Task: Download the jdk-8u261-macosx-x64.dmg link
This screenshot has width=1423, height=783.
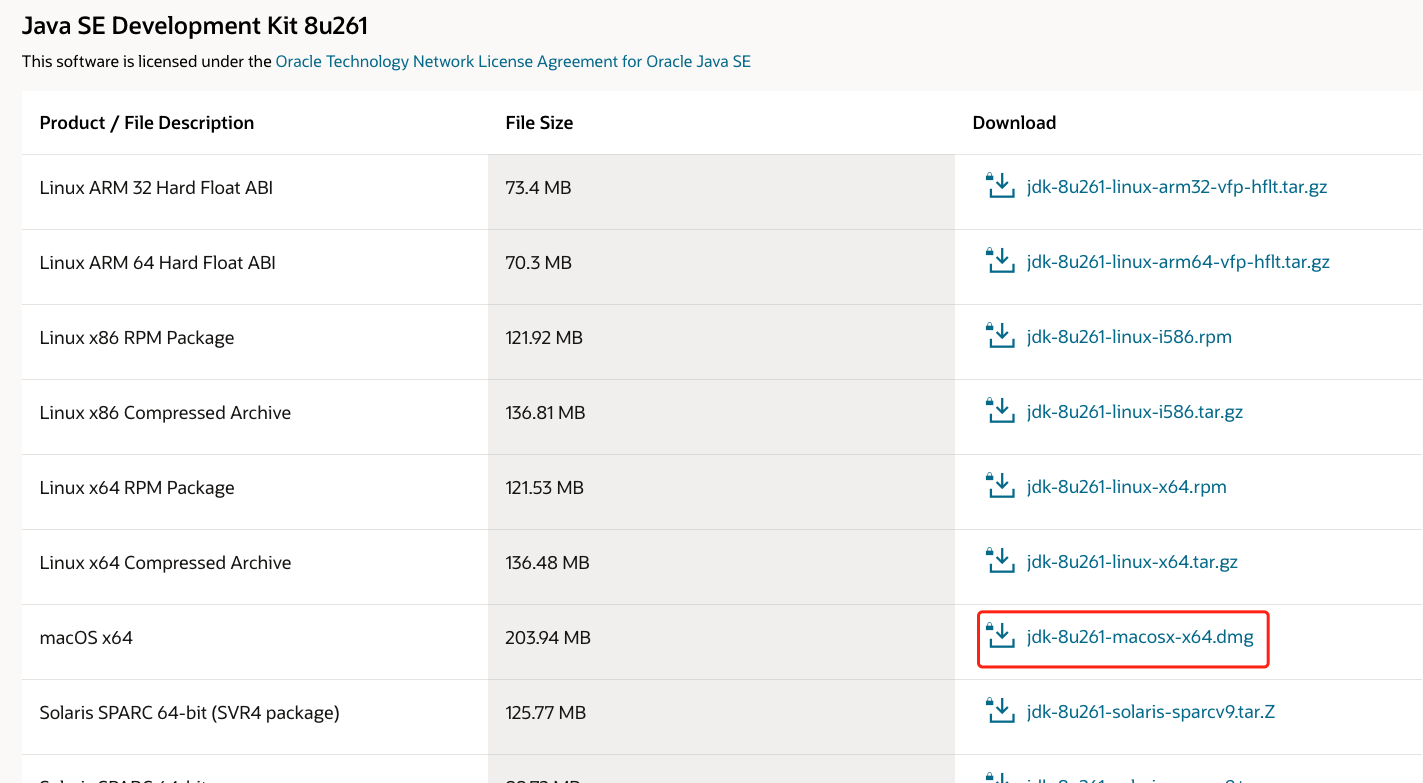Action: [1140, 637]
